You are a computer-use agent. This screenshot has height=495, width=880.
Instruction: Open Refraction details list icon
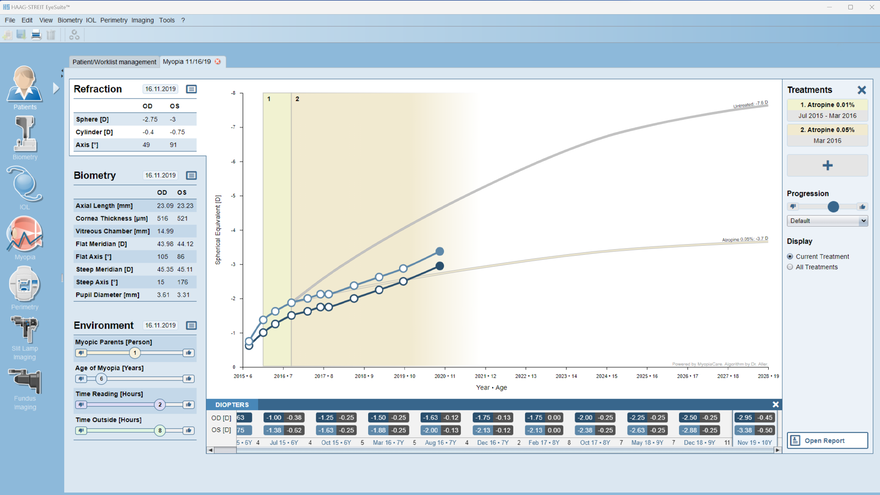191,89
